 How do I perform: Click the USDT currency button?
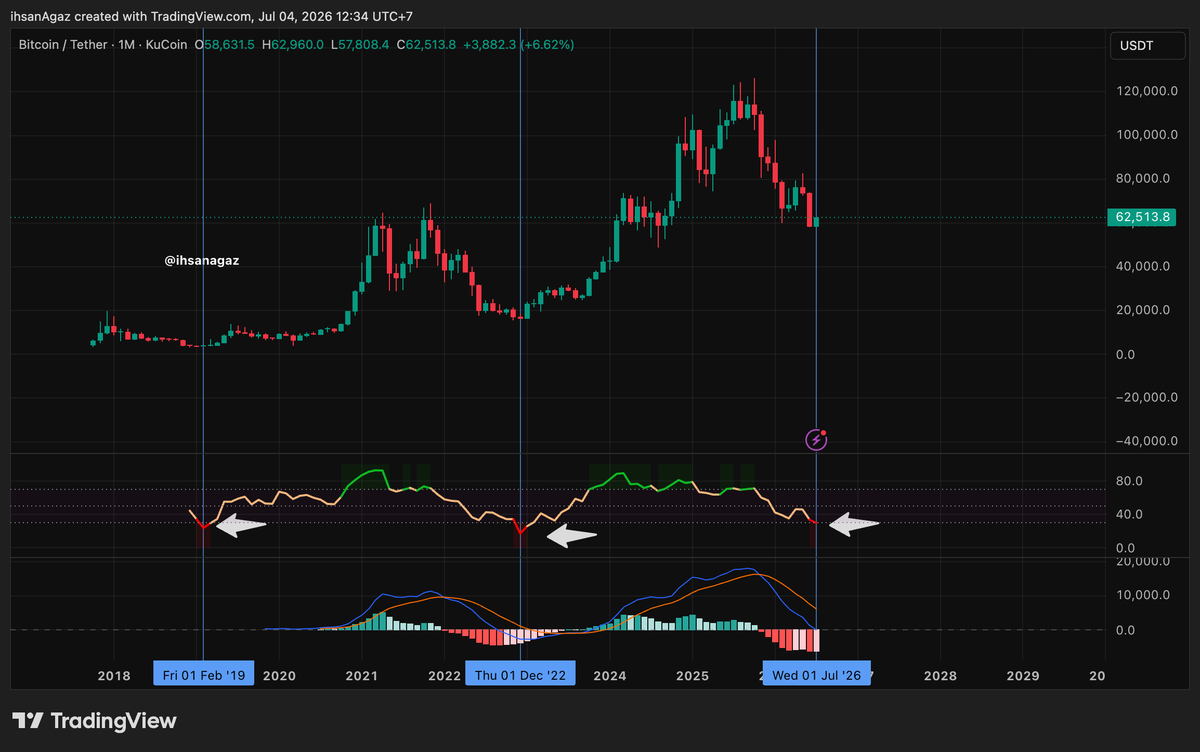click(x=1148, y=45)
